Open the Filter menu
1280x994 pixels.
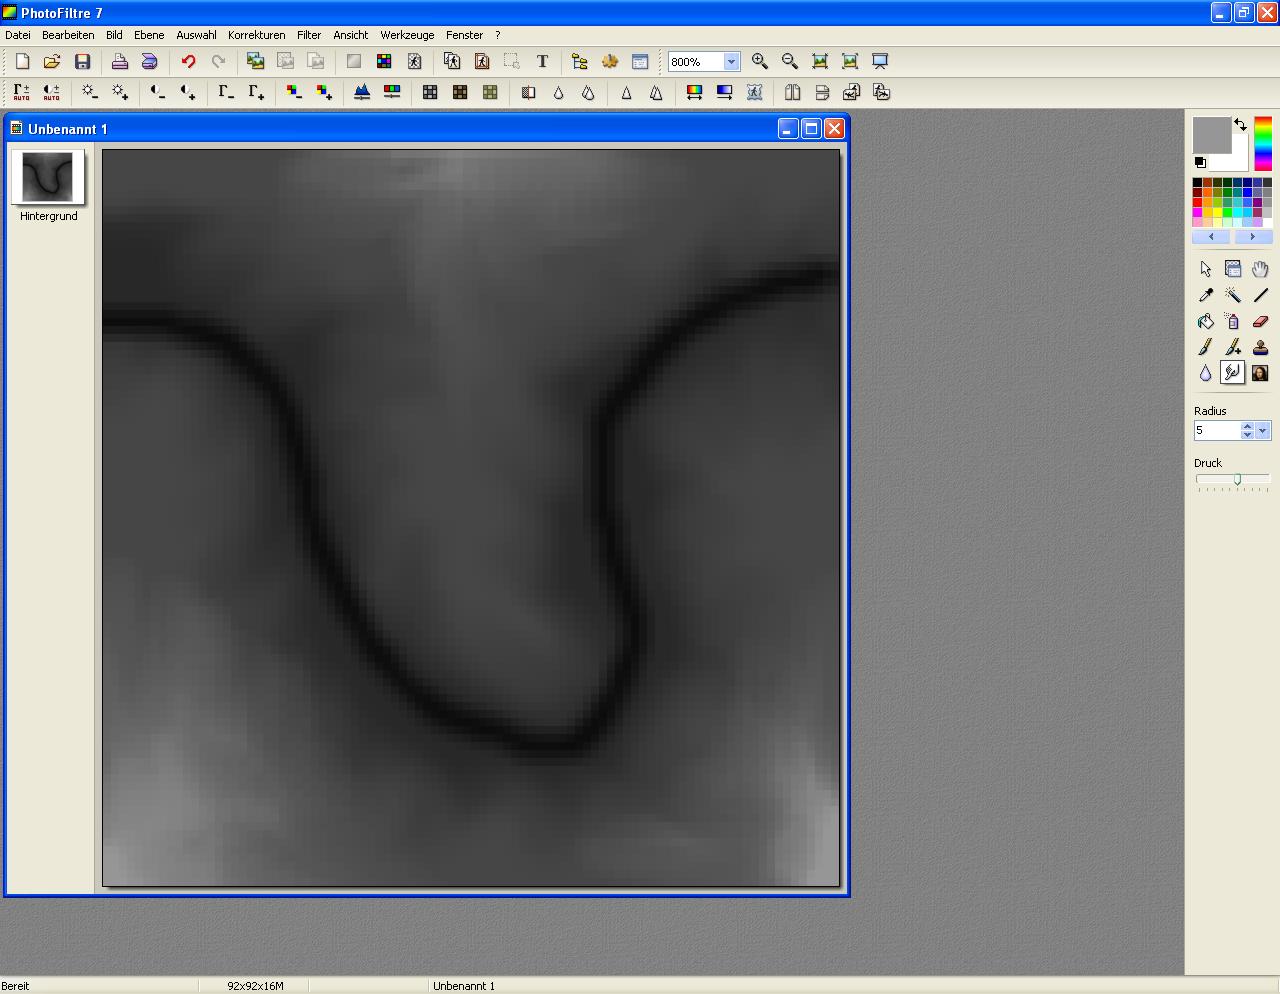coord(309,35)
